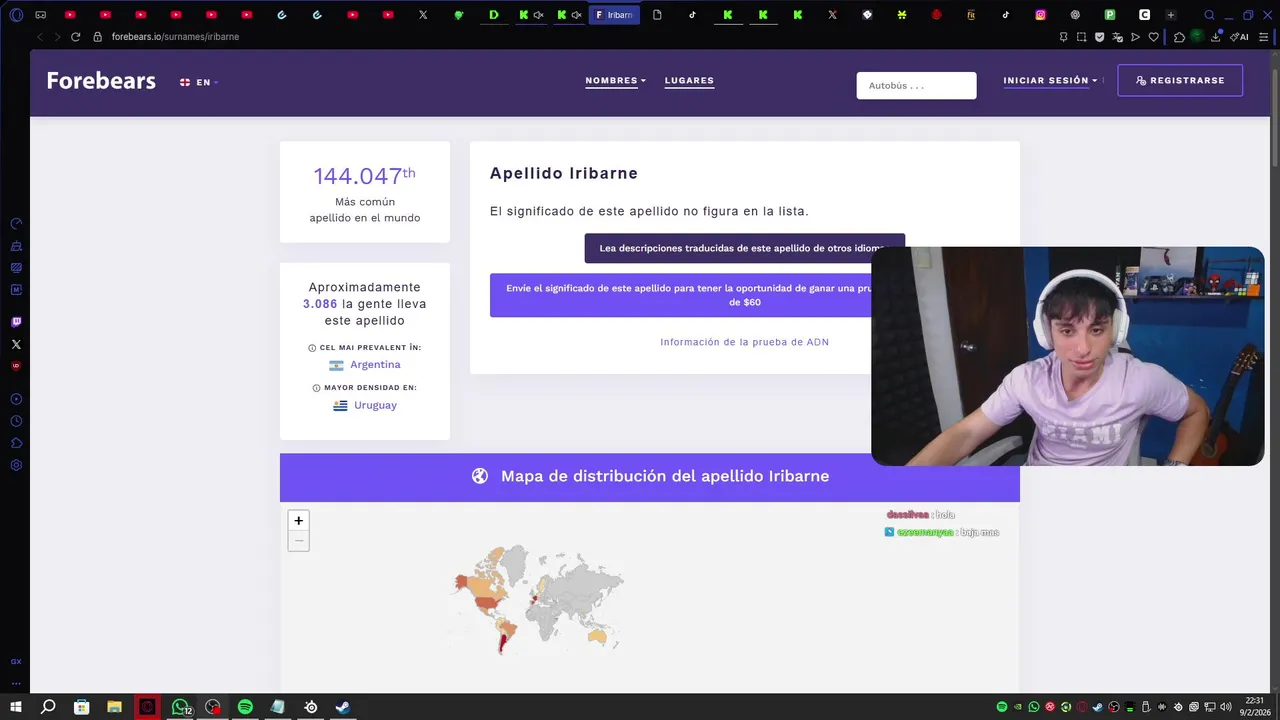
Task: Open Spotify from the taskbar
Action: point(245,707)
